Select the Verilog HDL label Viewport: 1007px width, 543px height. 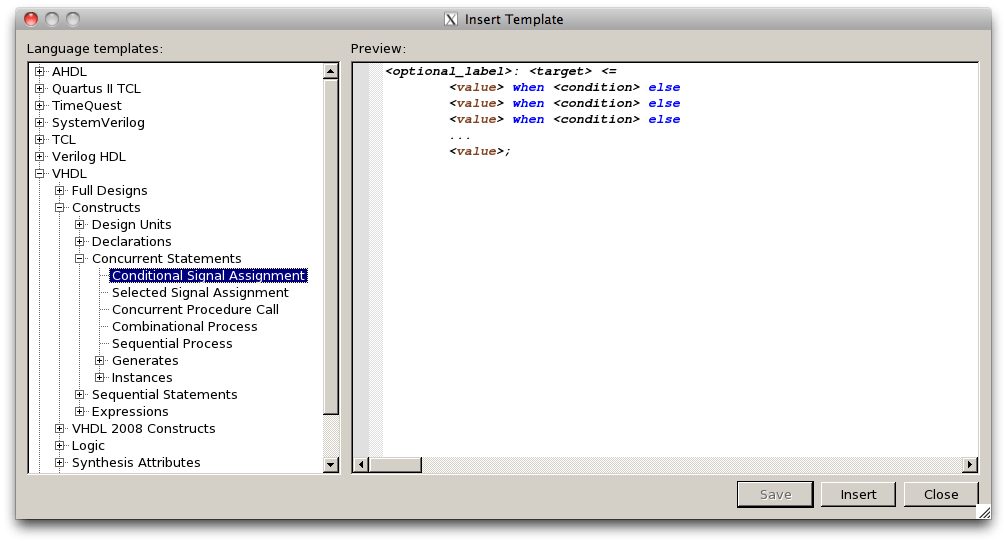(x=89, y=157)
